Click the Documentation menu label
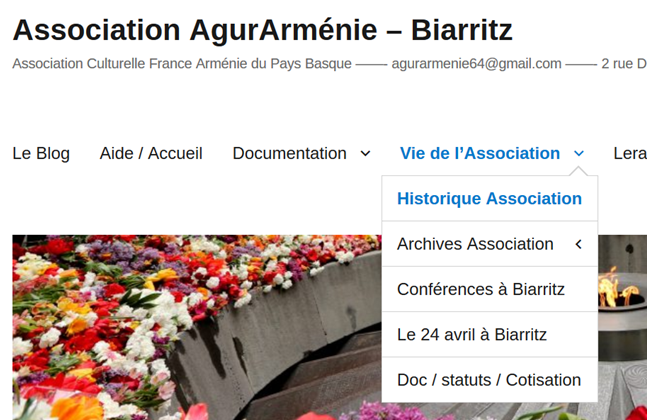 point(289,153)
